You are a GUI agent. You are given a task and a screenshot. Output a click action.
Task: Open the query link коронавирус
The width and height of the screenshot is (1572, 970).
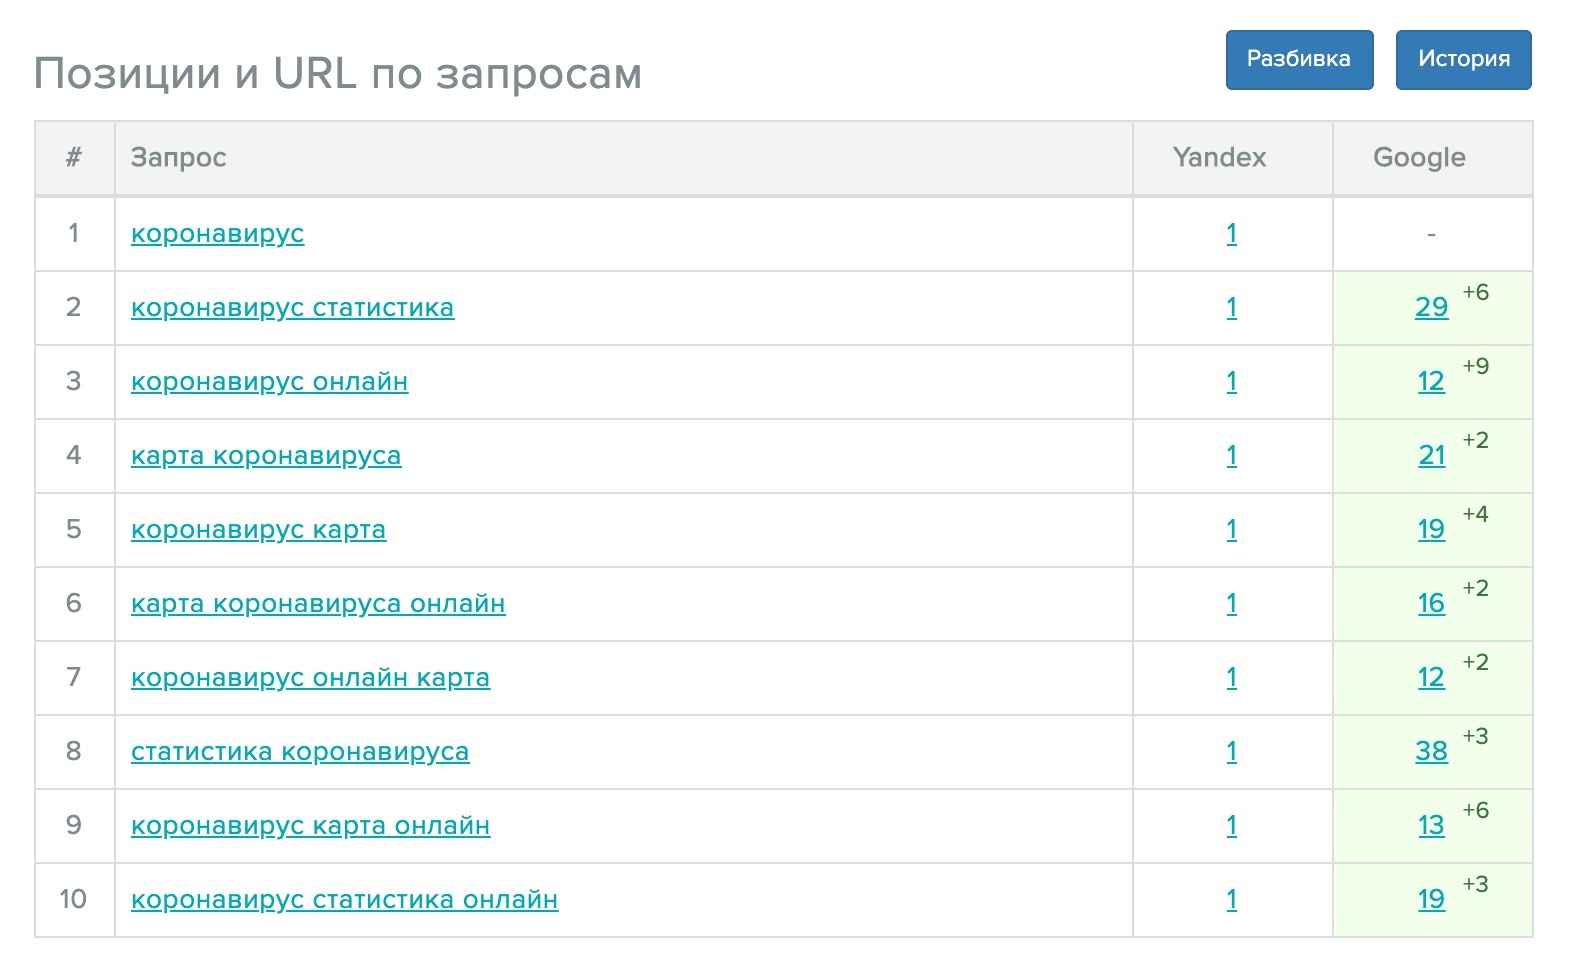coord(217,234)
